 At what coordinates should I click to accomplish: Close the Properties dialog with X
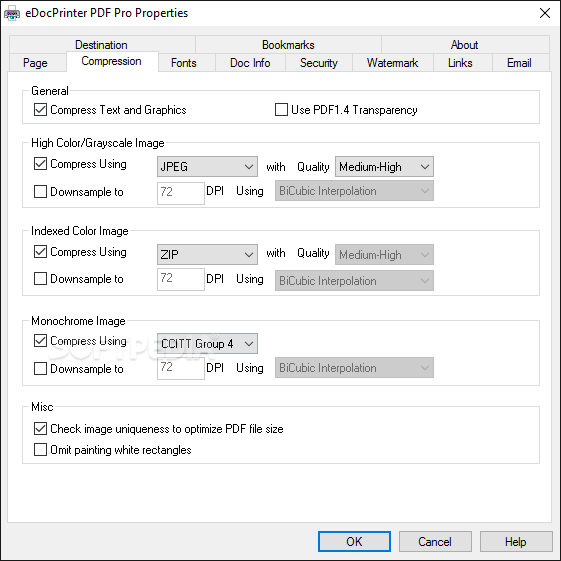tap(545, 13)
